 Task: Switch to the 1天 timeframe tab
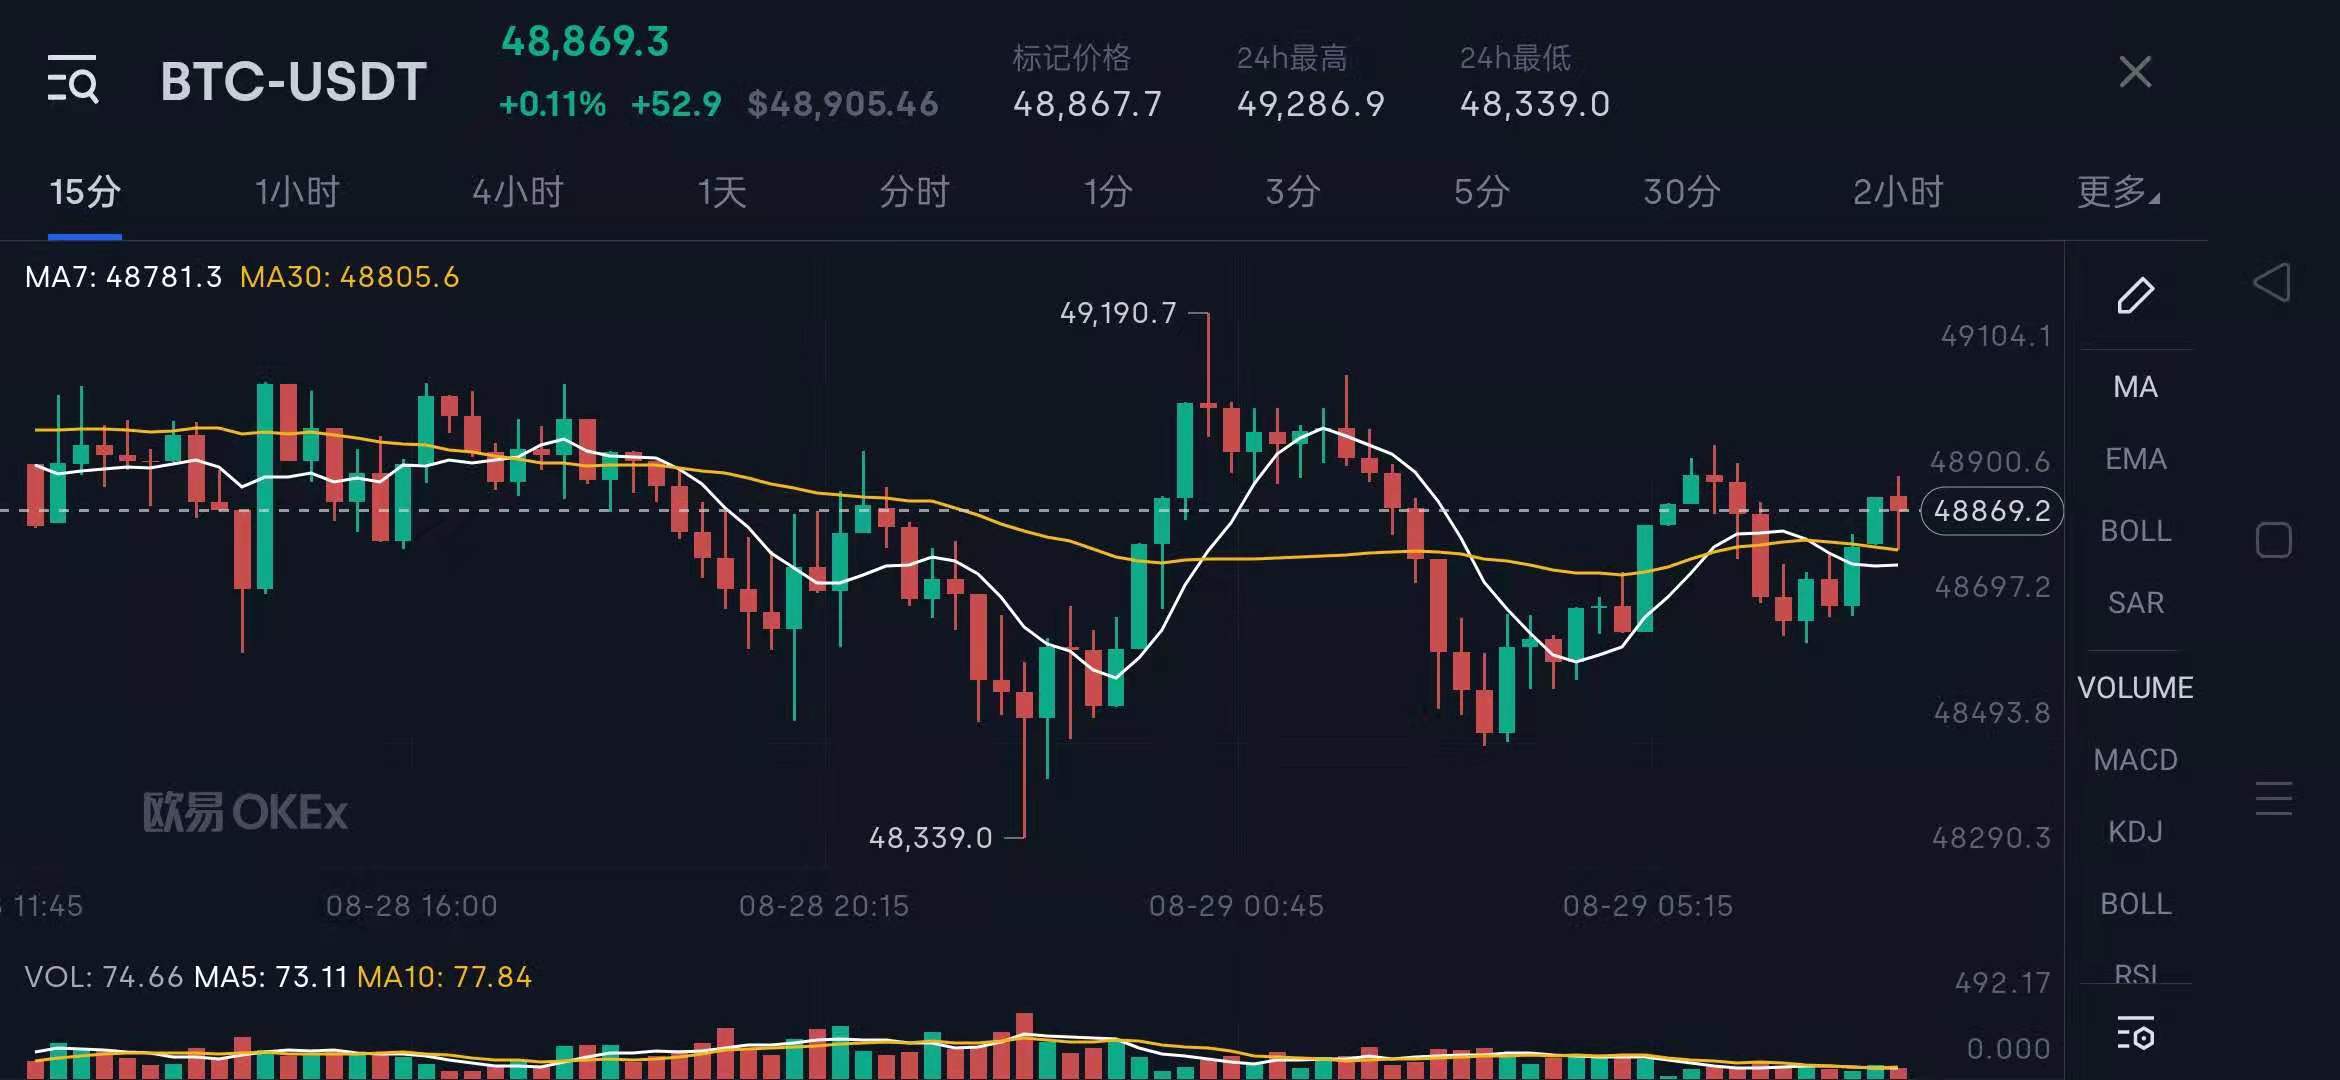click(721, 192)
